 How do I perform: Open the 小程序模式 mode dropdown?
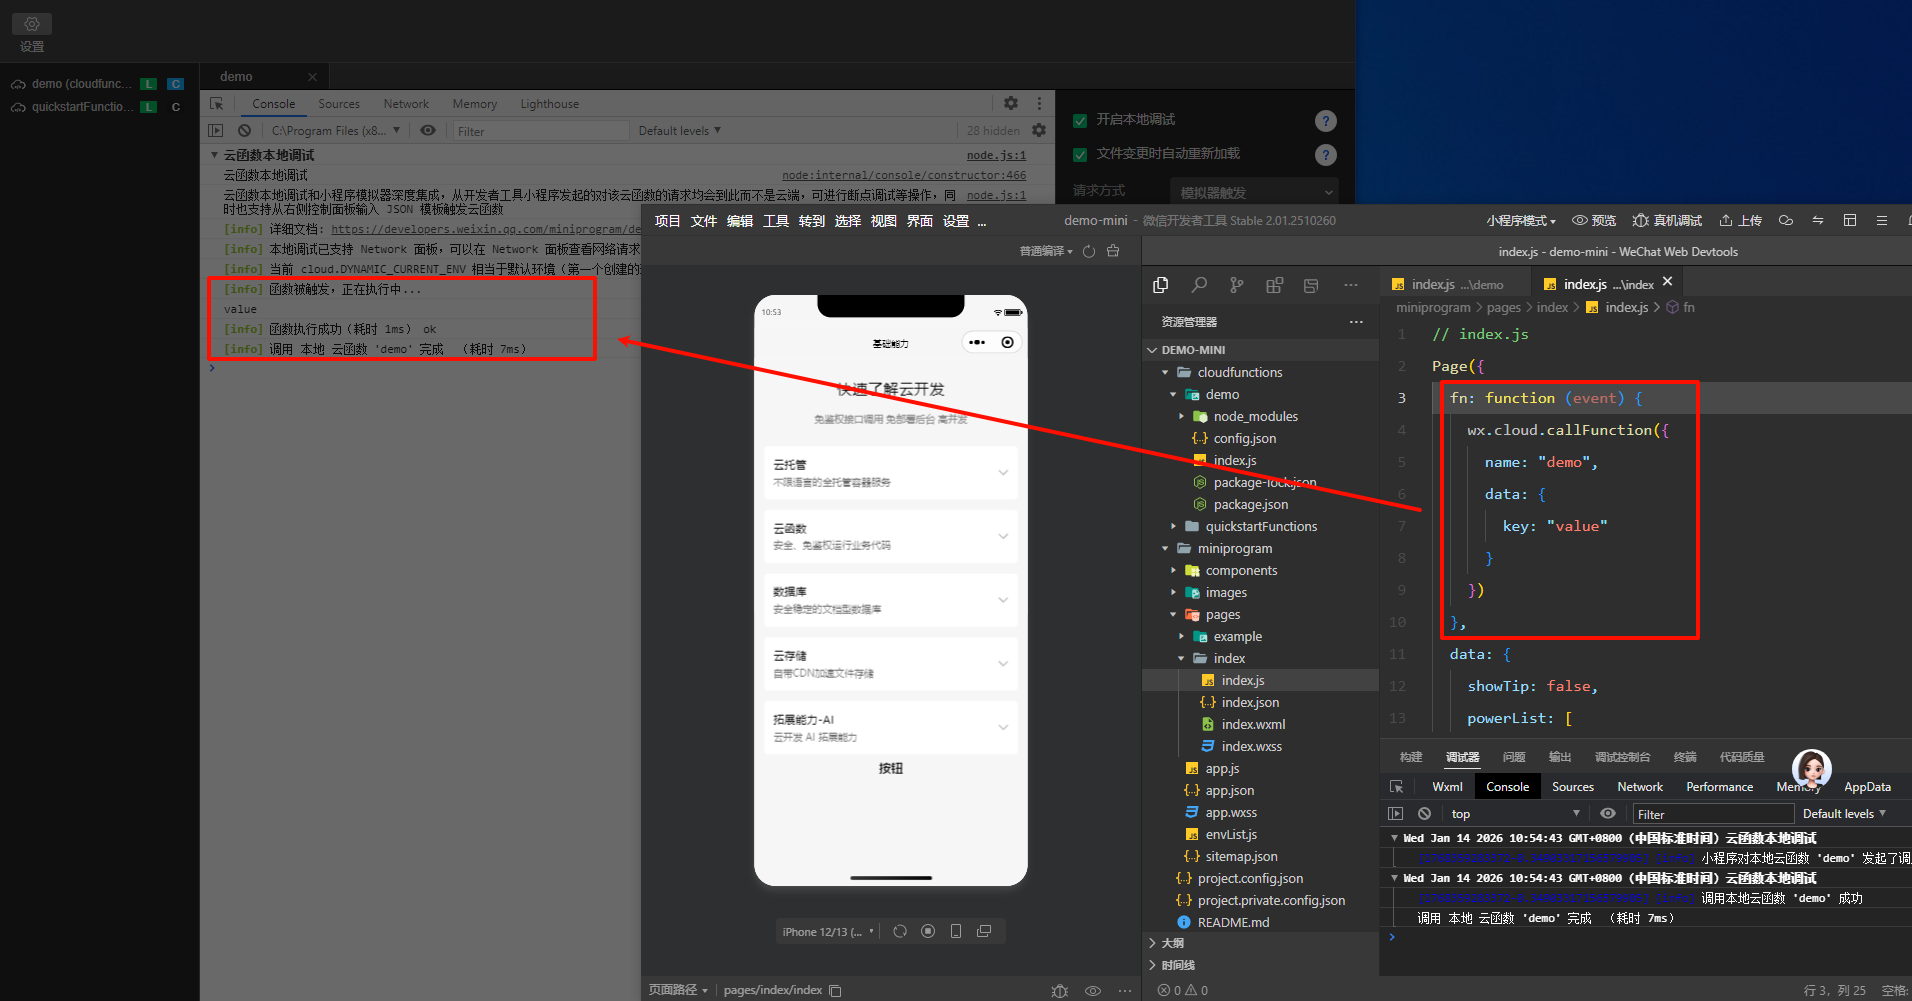click(x=1520, y=221)
